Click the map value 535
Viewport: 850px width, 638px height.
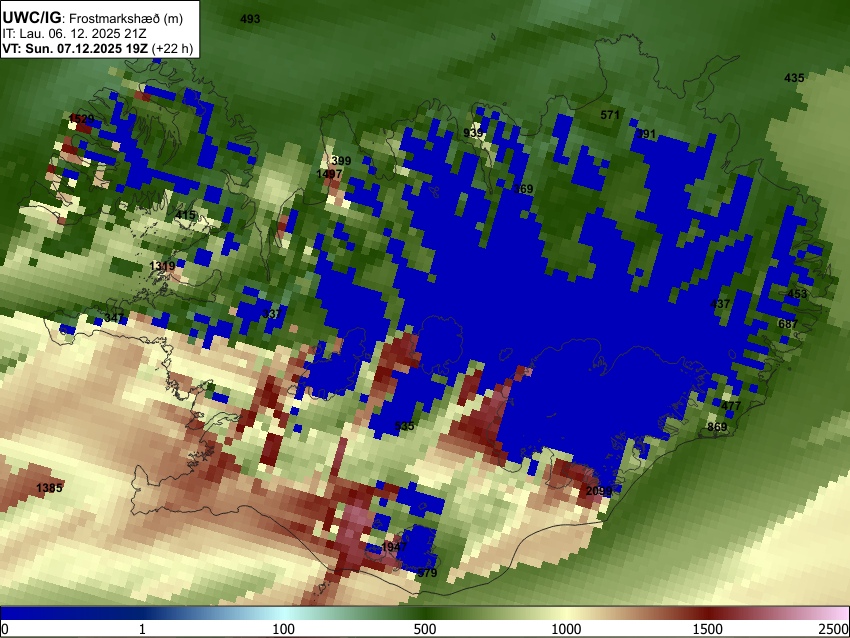click(x=404, y=426)
